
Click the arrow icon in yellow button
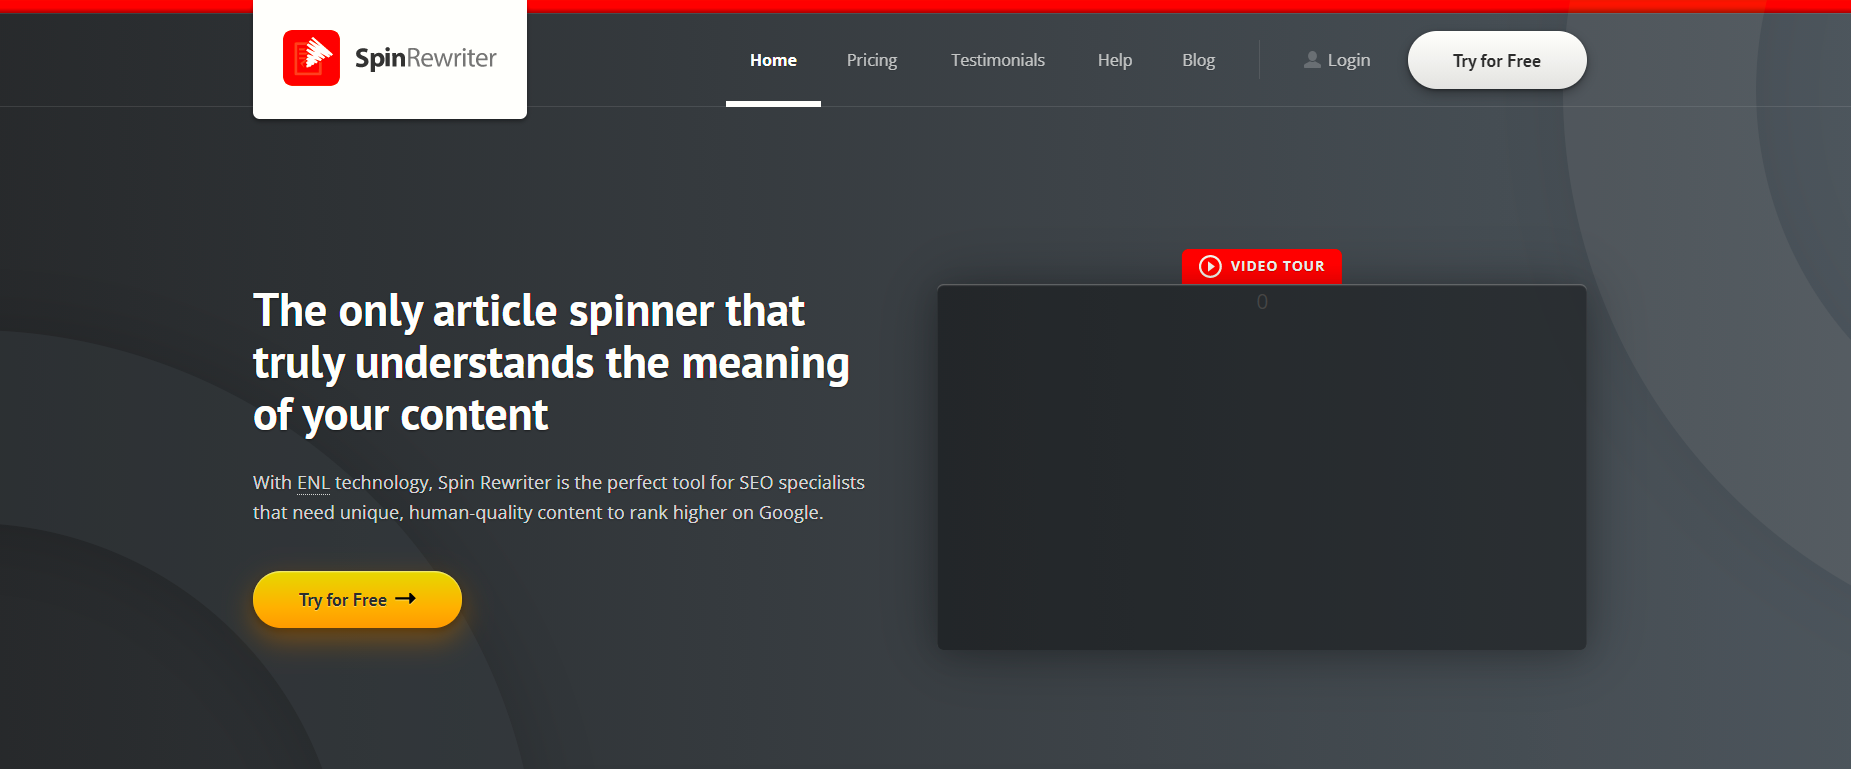pos(405,598)
